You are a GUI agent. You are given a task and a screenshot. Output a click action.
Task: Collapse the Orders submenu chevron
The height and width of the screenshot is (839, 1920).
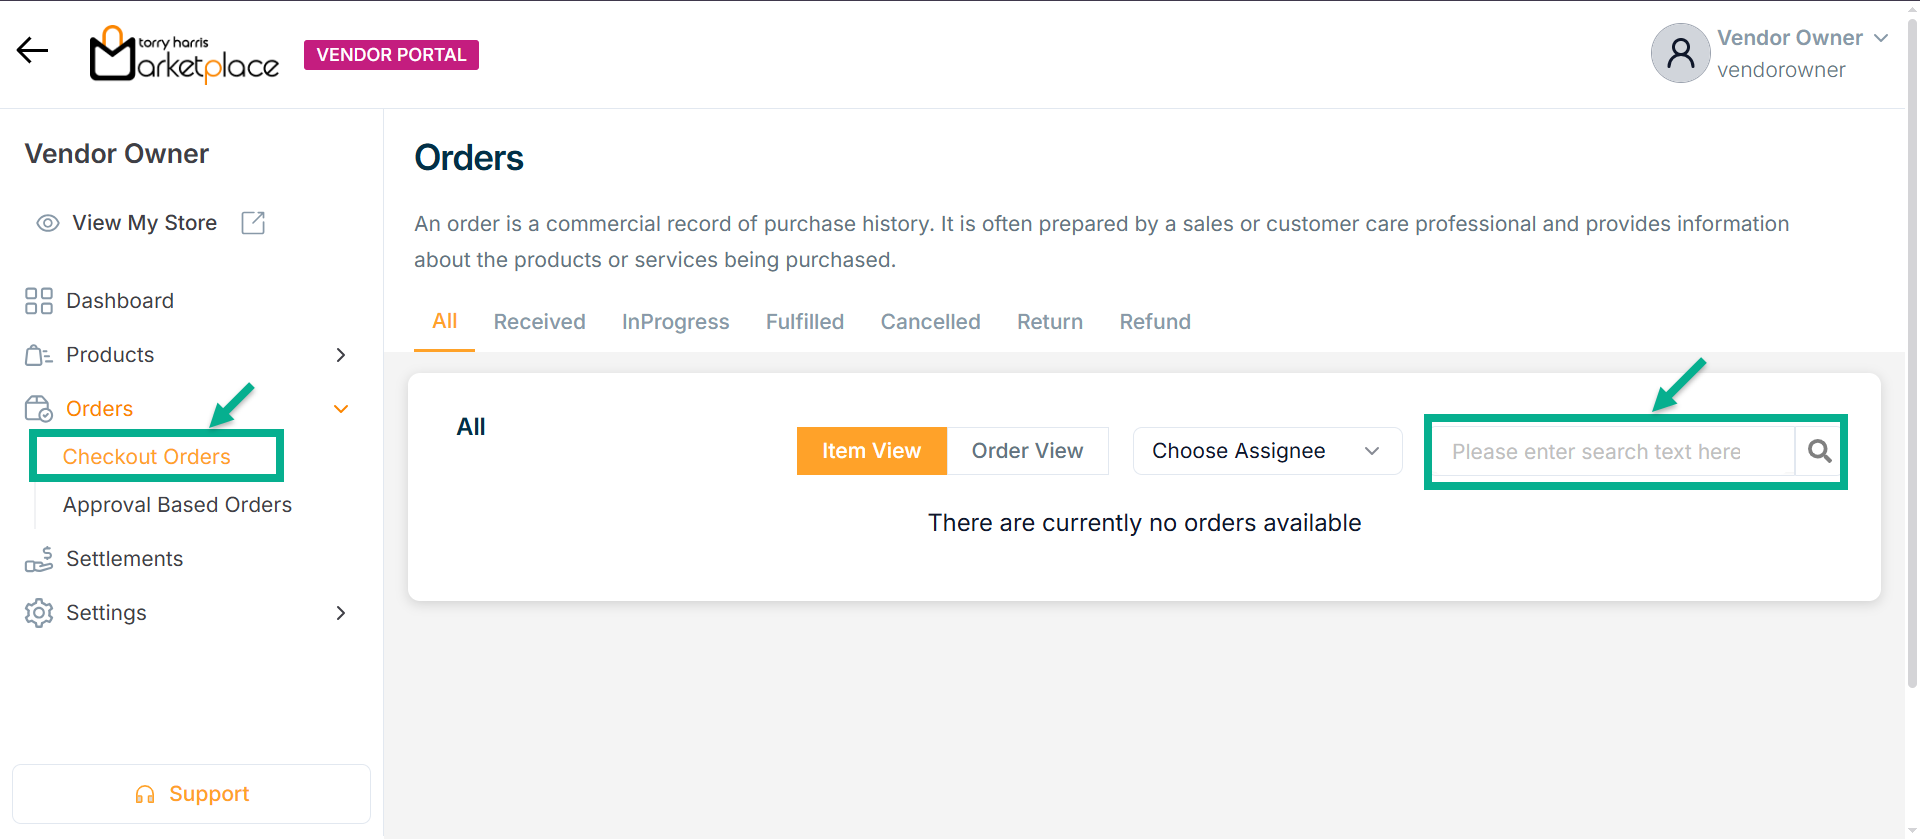tap(341, 409)
